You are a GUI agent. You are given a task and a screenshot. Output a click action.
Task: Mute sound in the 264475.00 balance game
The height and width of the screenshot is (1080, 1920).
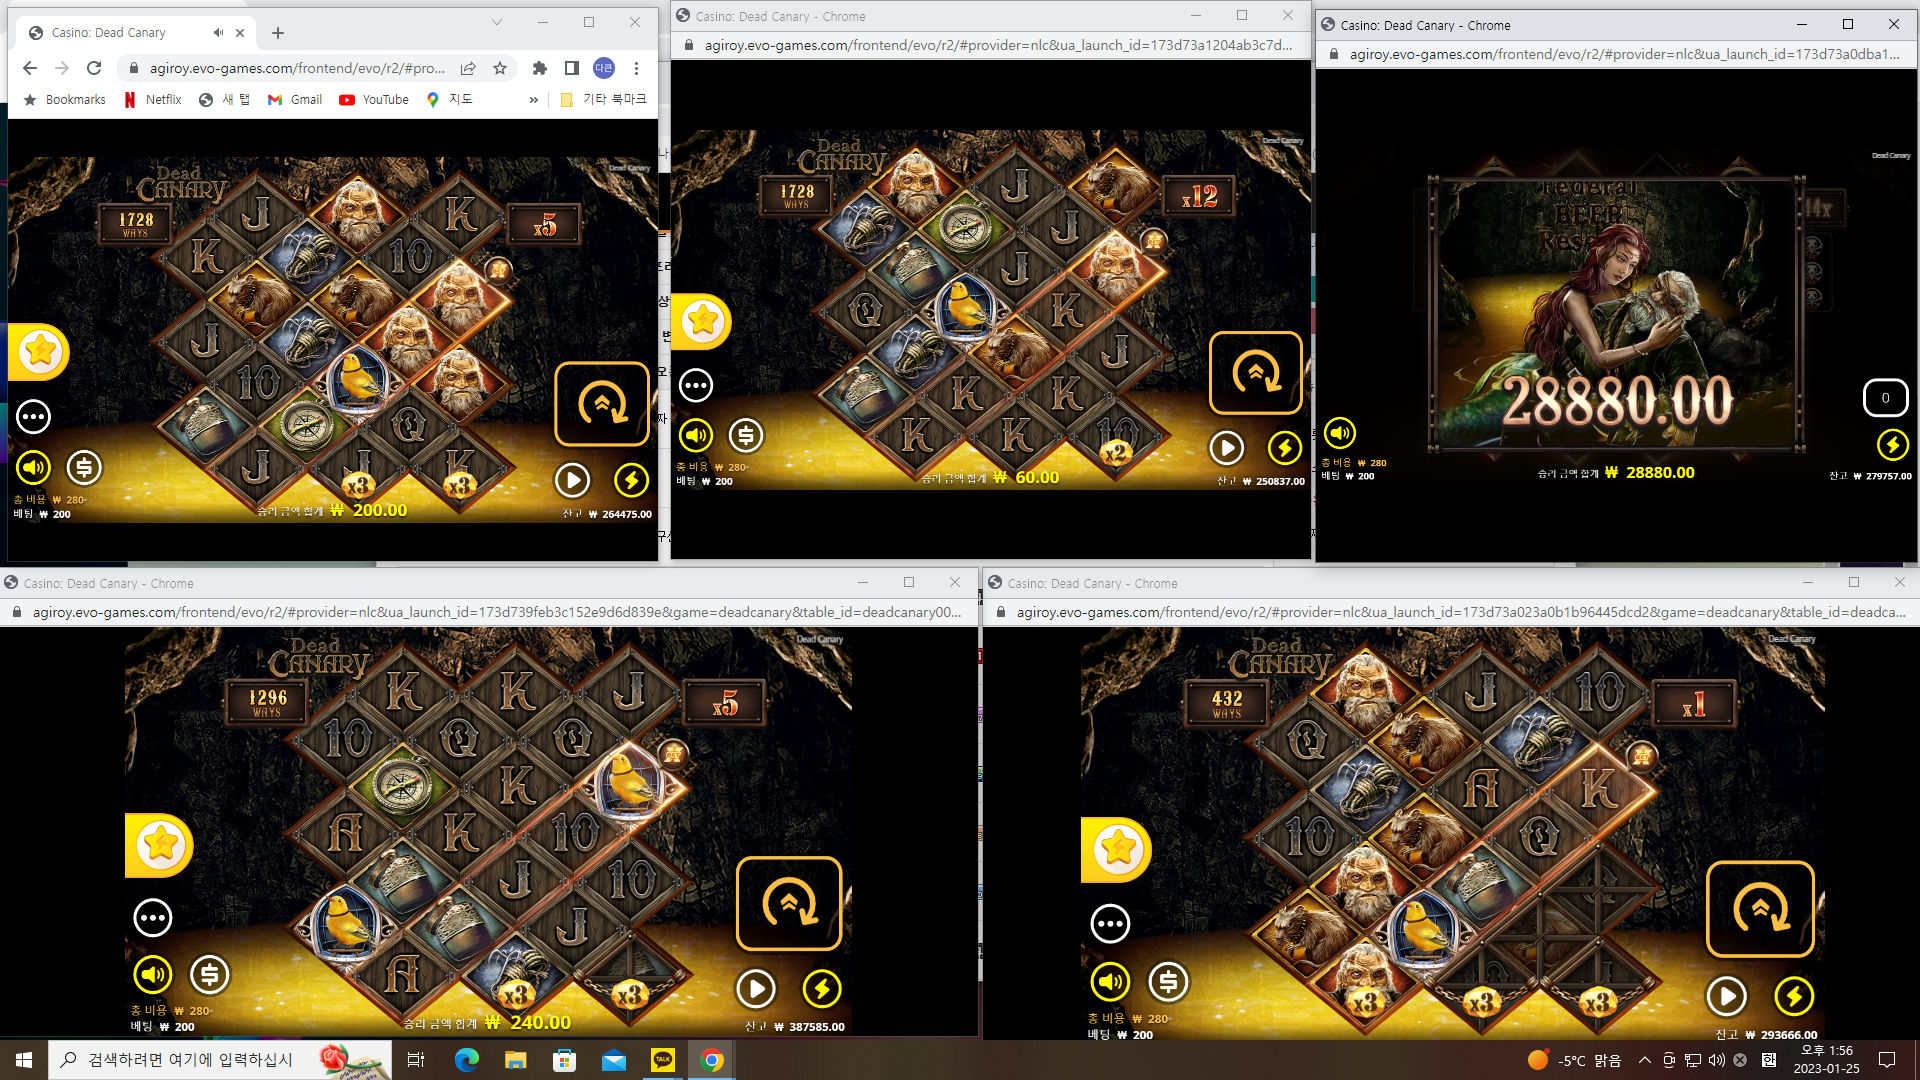coord(33,467)
